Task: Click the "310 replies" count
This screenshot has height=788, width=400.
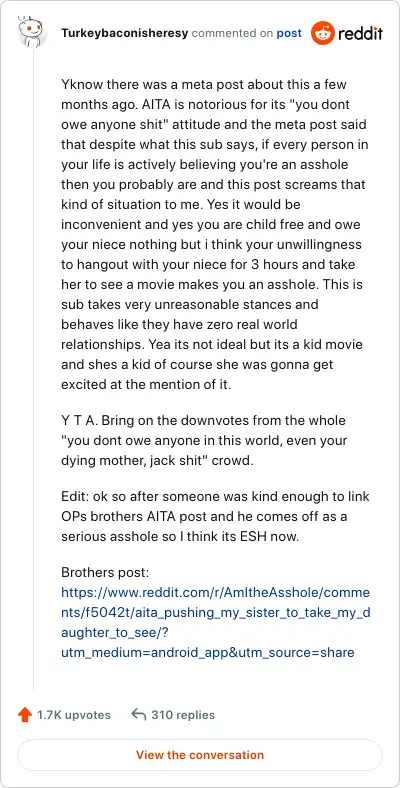Action: pos(183,715)
